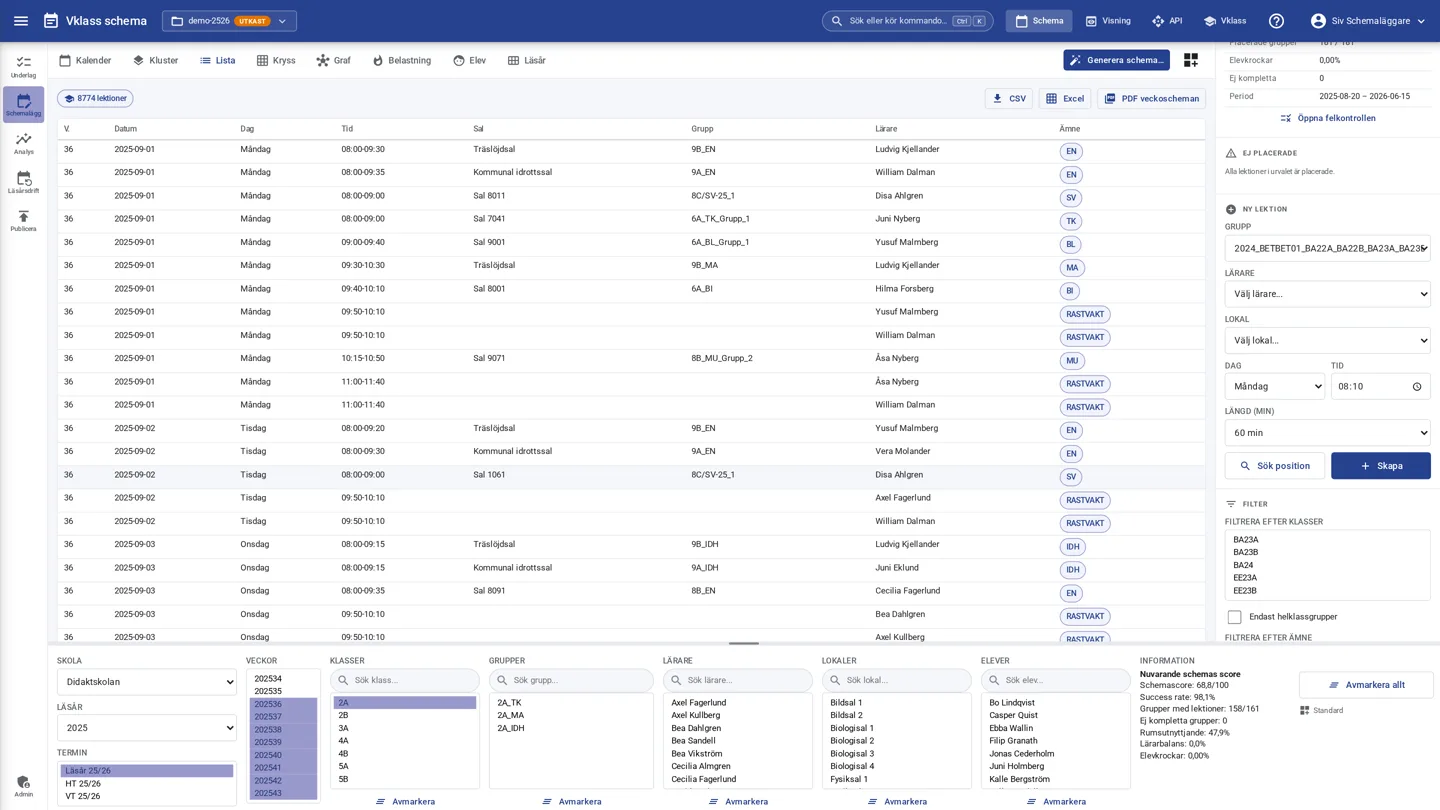Toggle the panel layout grid icon
1440x810 pixels.
click(x=1190, y=60)
